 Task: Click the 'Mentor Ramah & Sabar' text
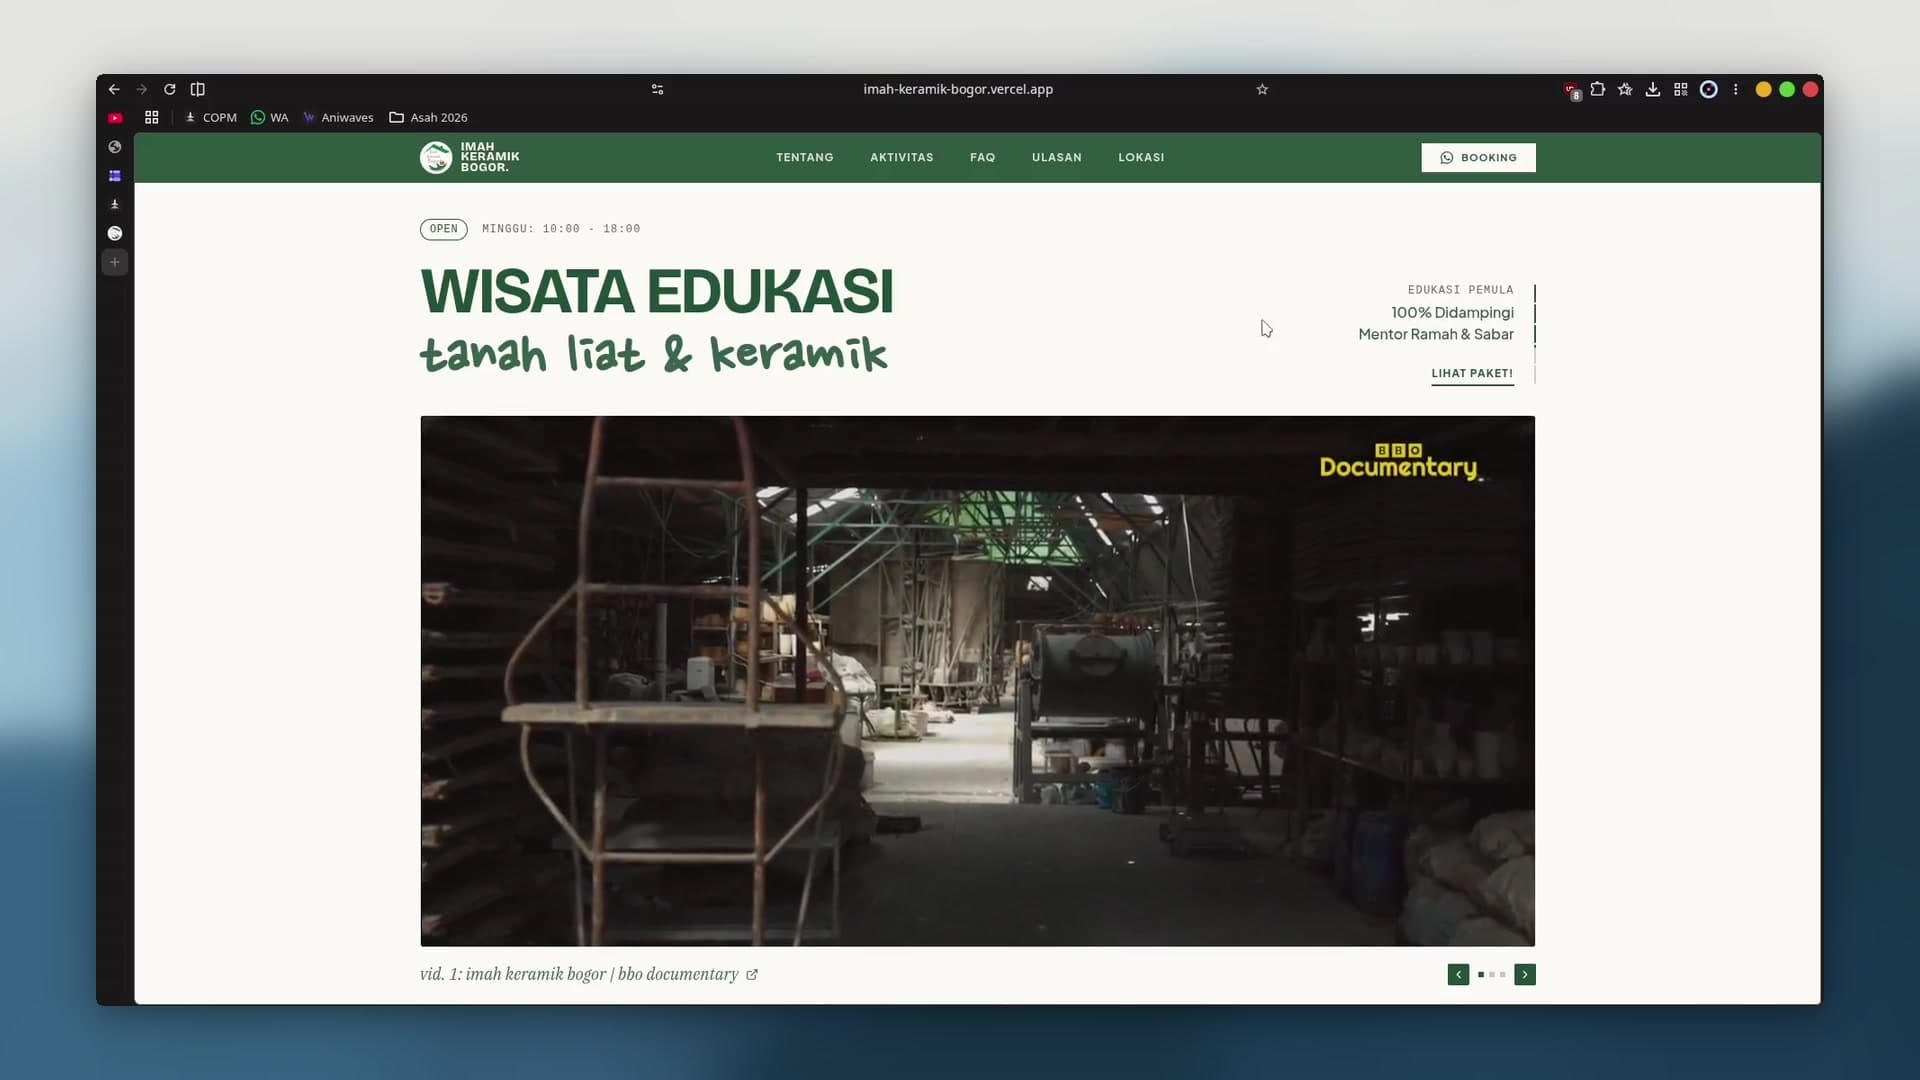click(x=1436, y=335)
